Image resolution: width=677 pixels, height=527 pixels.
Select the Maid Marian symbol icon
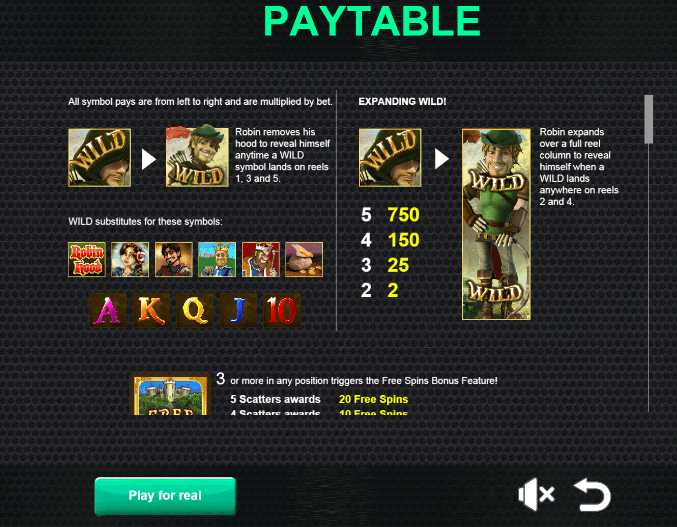click(x=130, y=259)
